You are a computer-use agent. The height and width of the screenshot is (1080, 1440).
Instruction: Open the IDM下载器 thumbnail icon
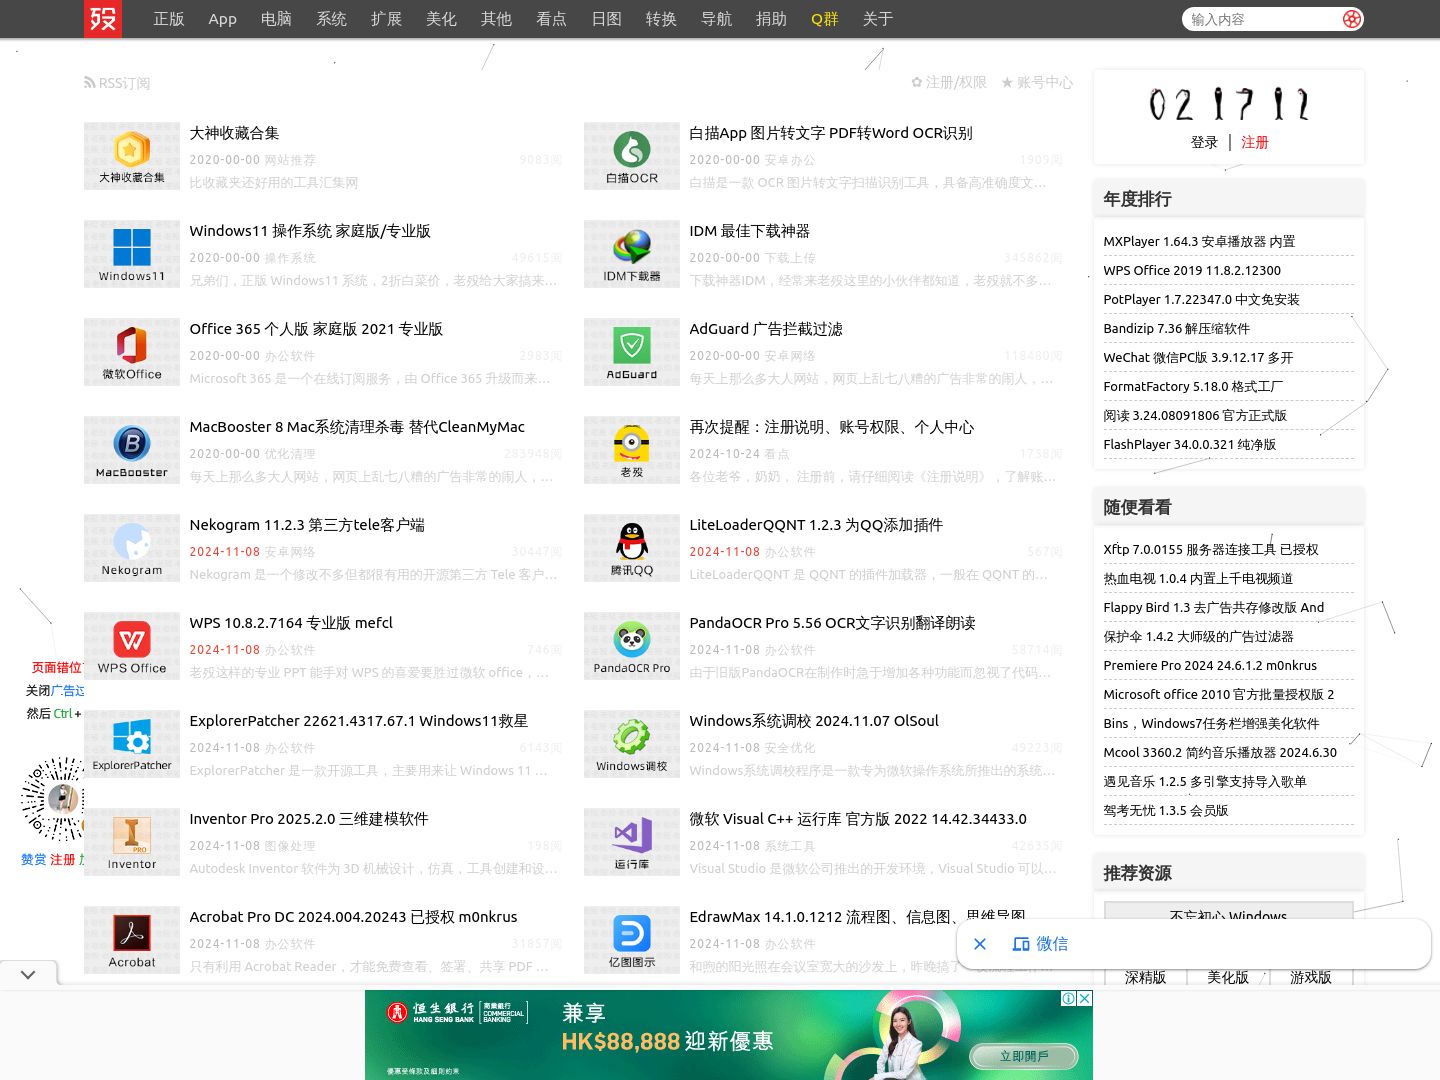[x=632, y=254]
